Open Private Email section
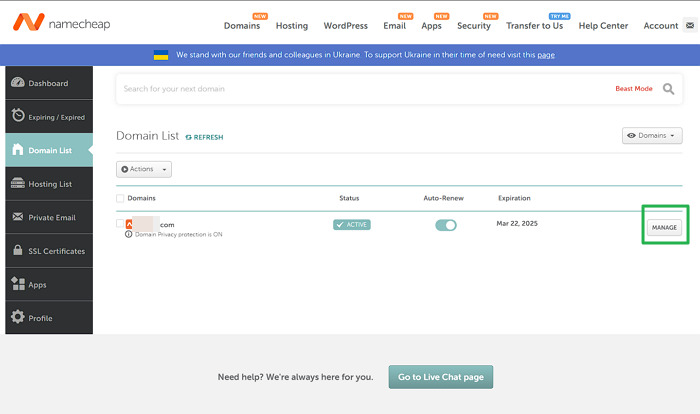Viewport: 700px width, 414px height. (49, 217)
